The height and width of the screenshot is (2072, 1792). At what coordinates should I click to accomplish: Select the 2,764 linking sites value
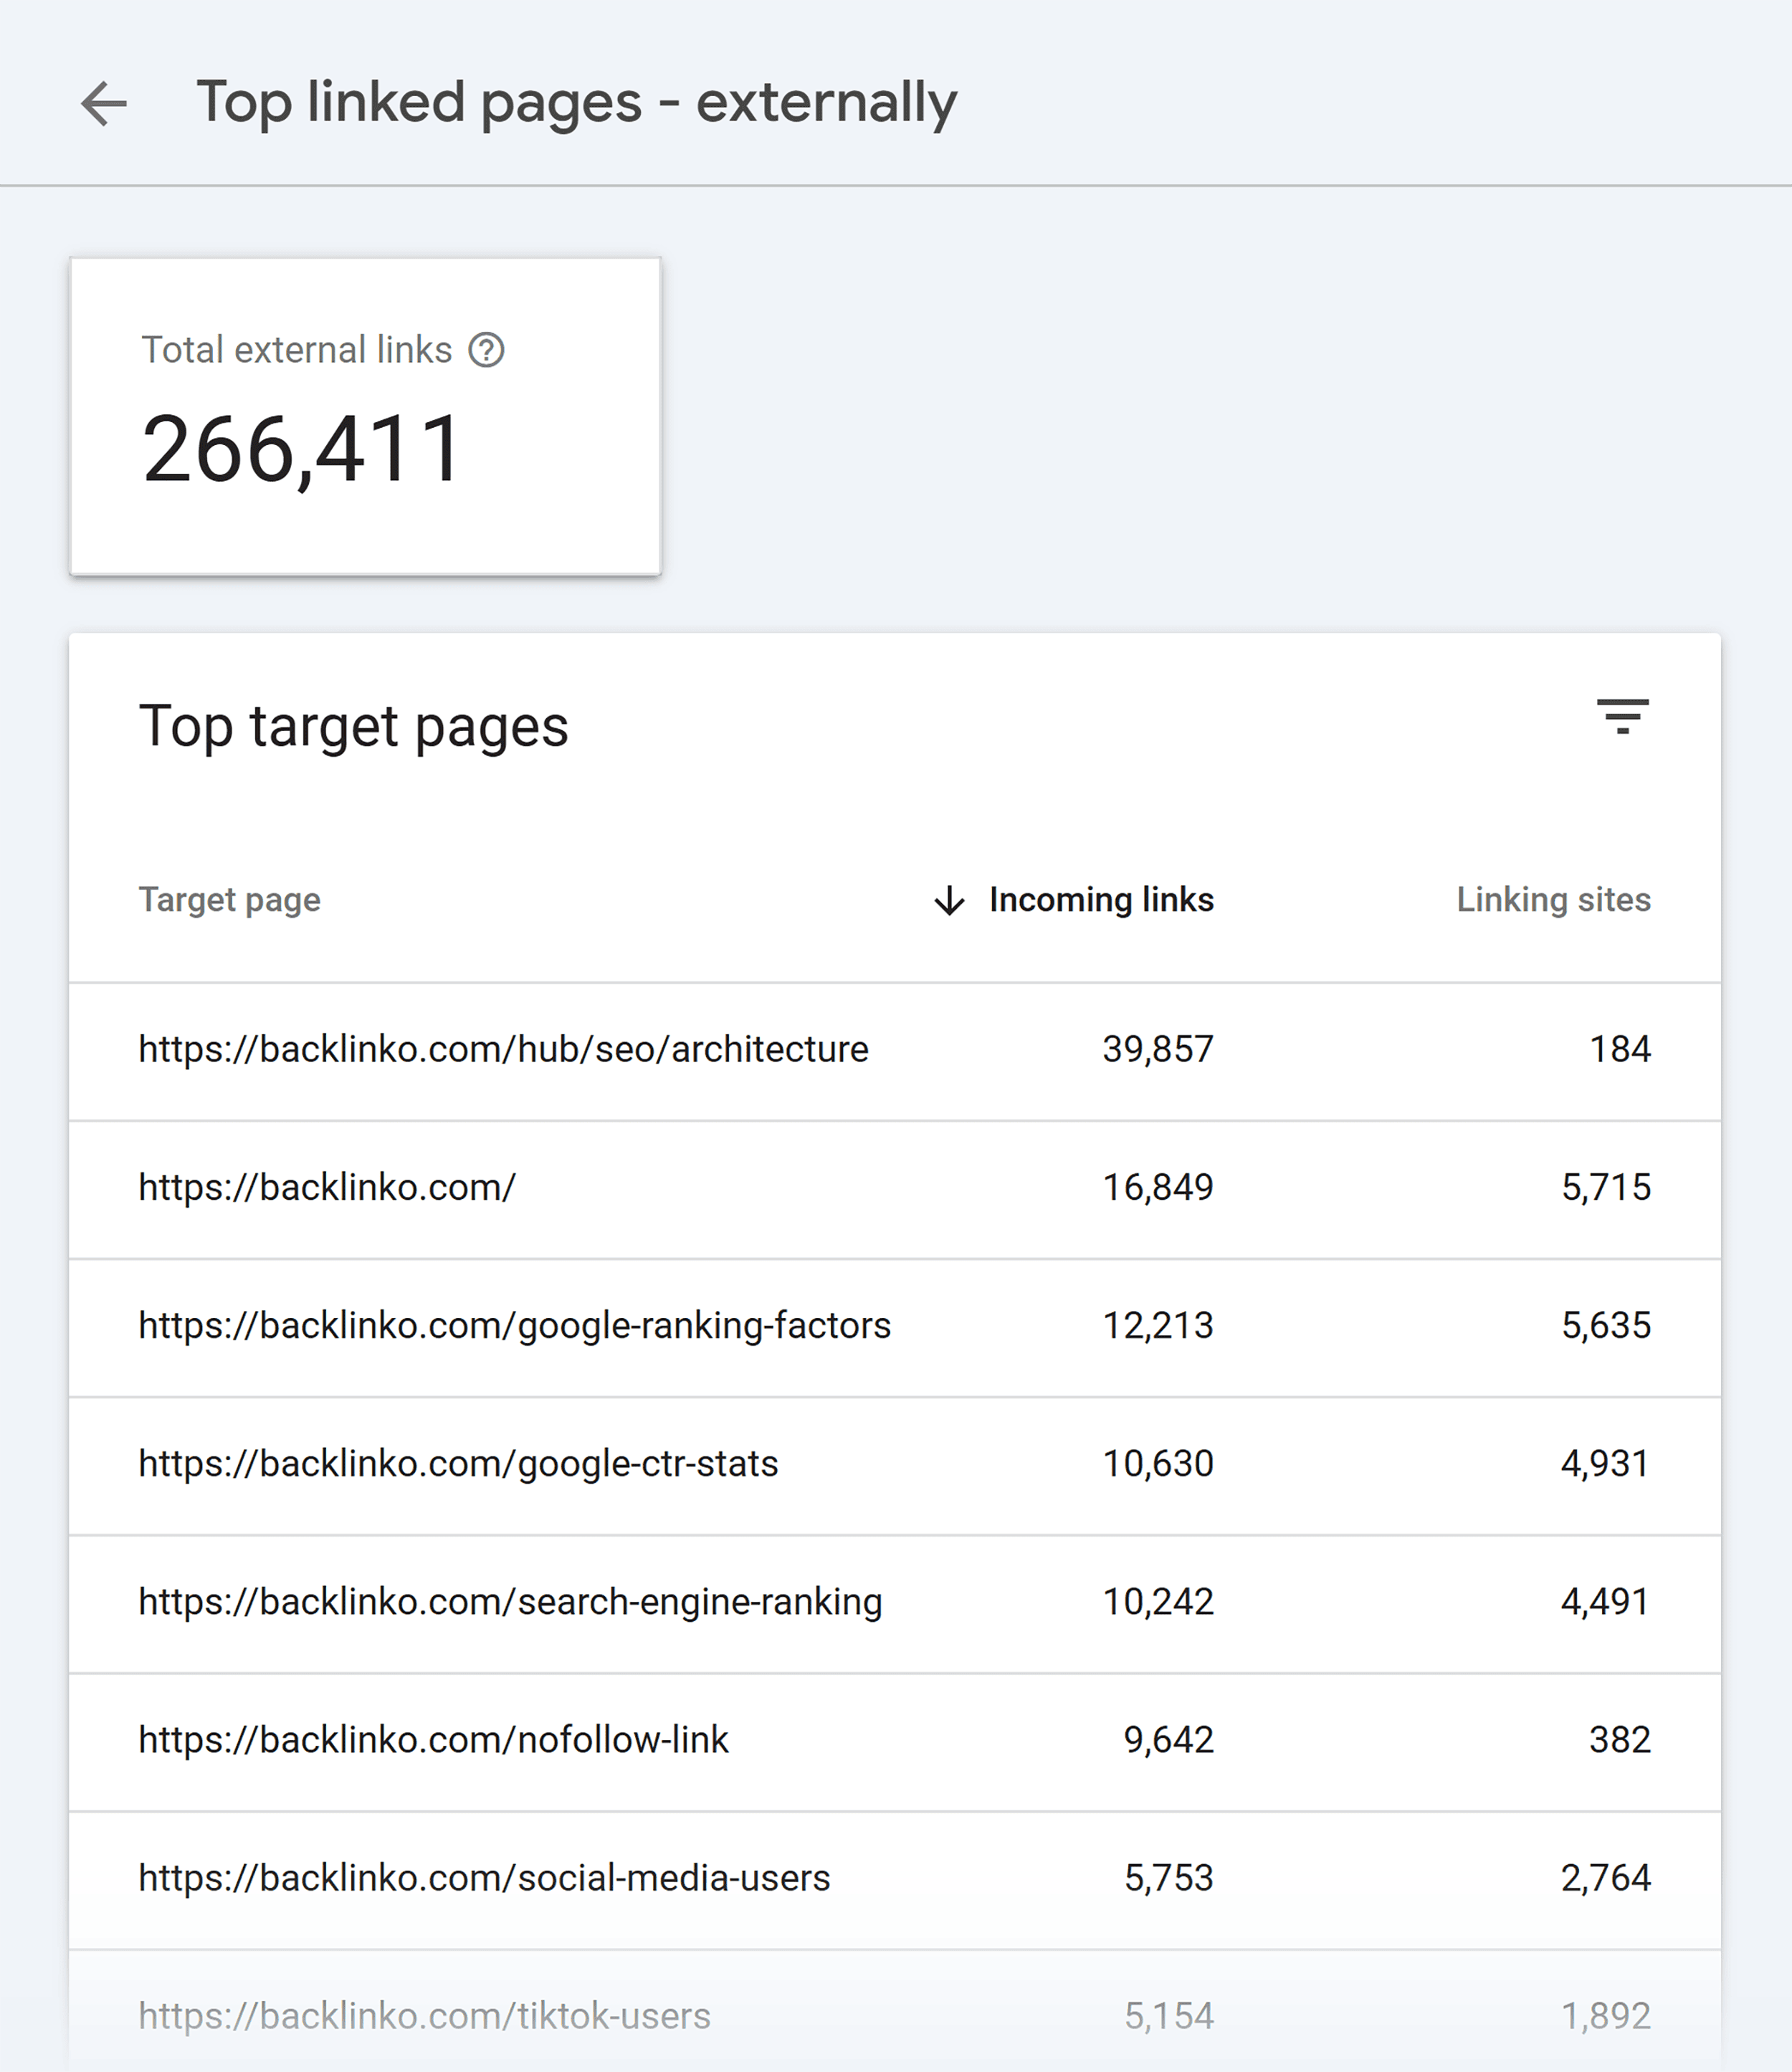coord(1605,1877)
